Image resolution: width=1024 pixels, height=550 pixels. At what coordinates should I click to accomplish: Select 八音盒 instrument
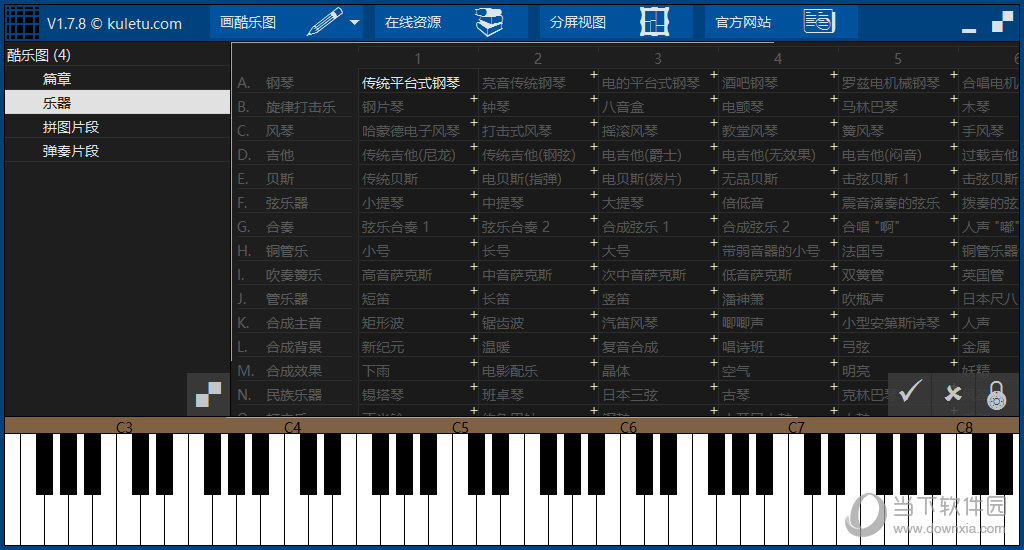click(x=623, y=107)
